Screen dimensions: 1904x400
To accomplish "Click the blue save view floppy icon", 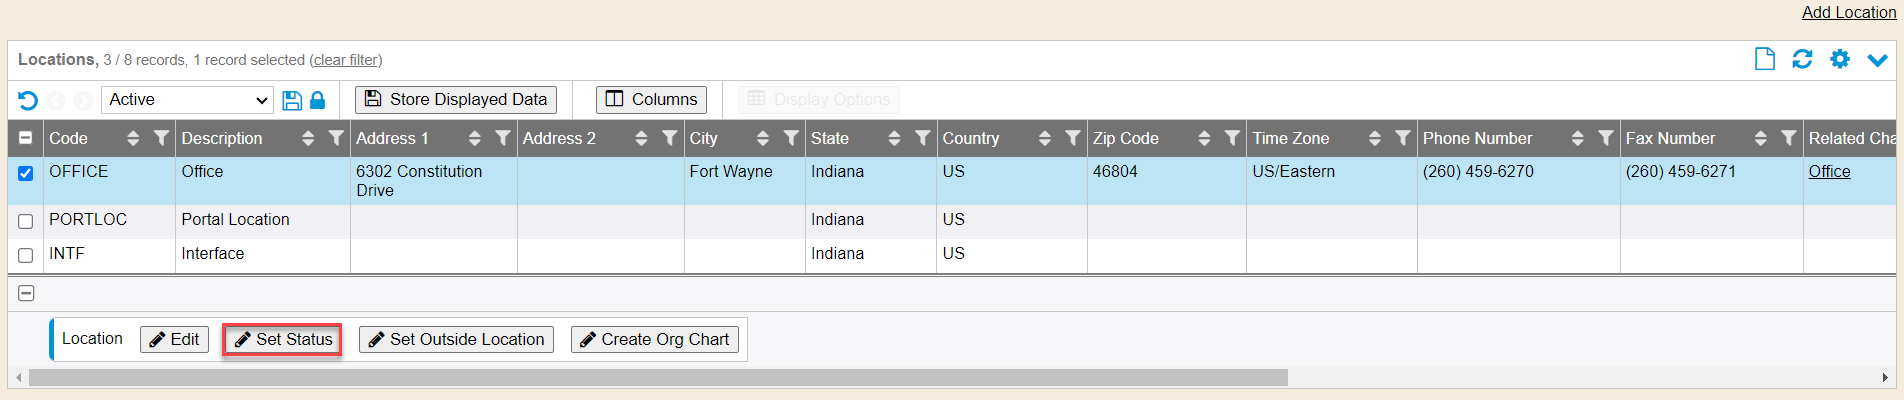I will point(292,100).
